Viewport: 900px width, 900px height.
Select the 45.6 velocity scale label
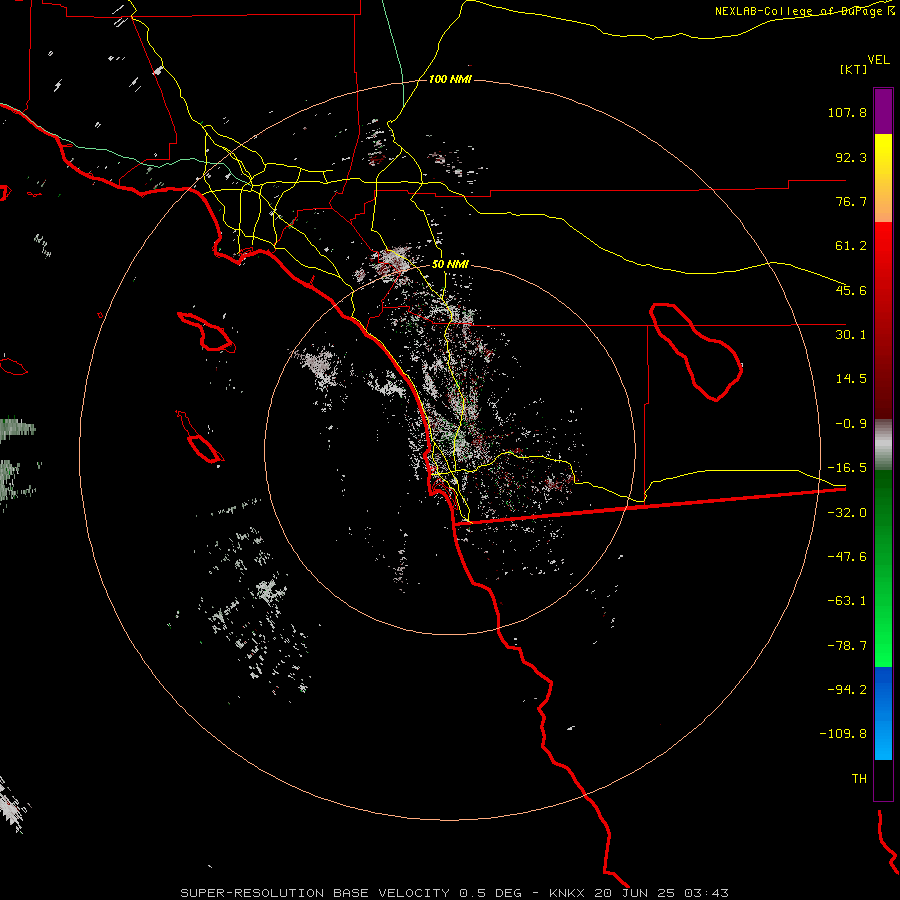[851, 290]
